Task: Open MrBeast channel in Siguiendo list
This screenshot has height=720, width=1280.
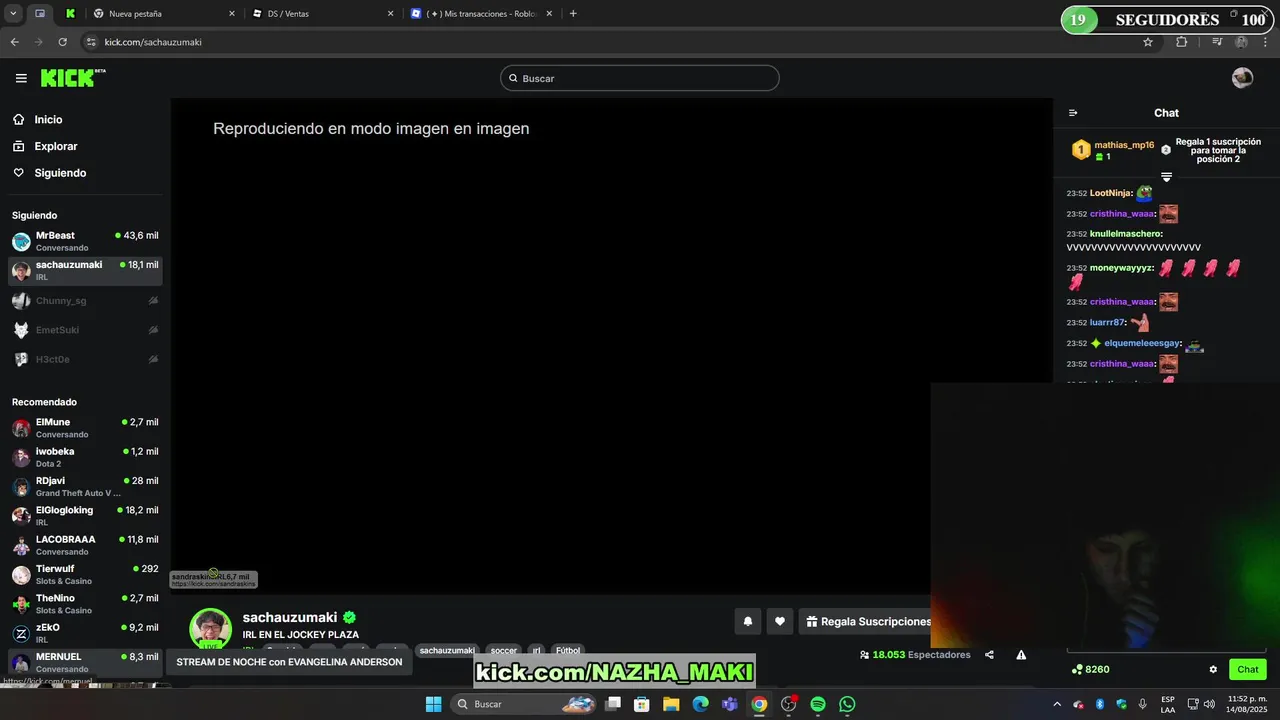Action: tap(85, 241)
